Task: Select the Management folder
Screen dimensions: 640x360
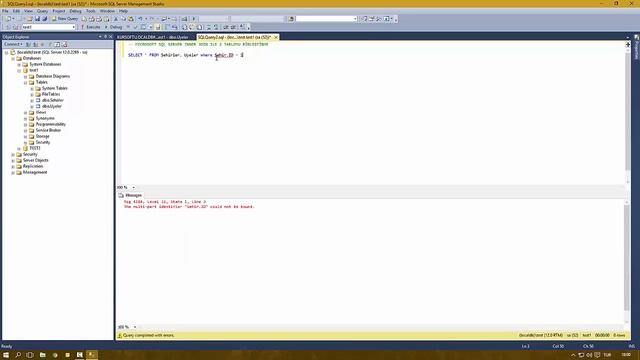Action: [35, 172]
